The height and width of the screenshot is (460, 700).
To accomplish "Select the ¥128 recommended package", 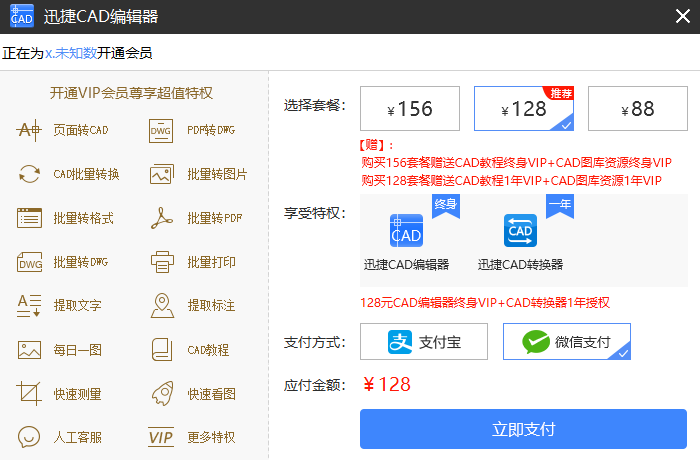I will pyautogui.click(x=524, y=109).
